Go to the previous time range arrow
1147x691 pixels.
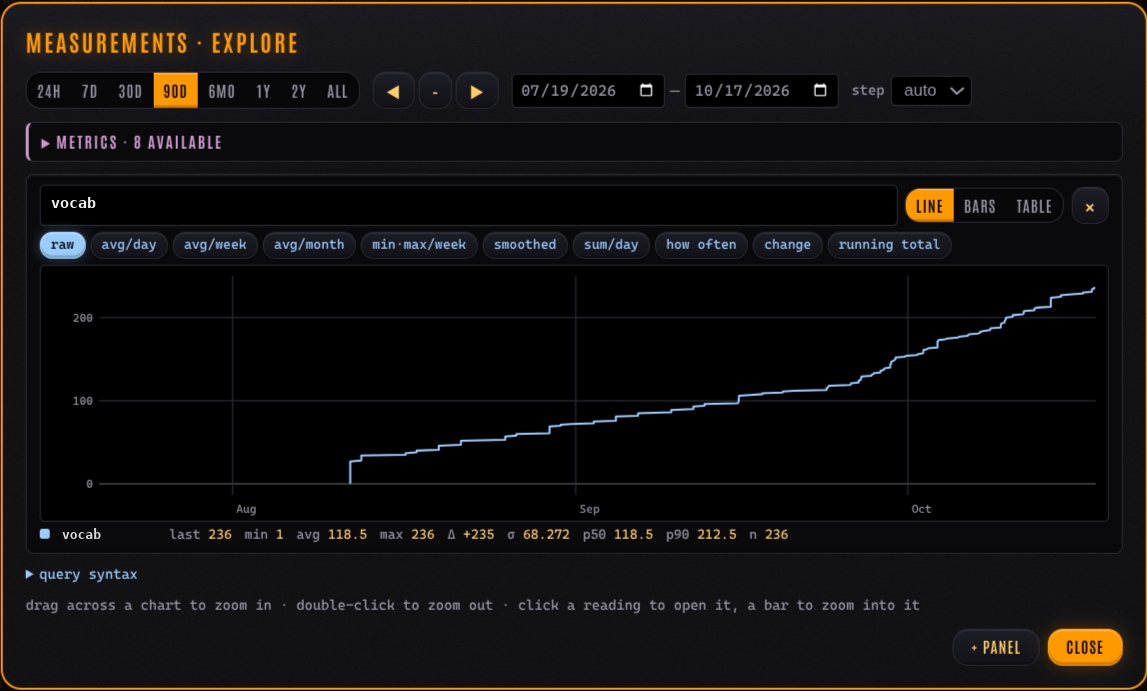pos(394,91)
